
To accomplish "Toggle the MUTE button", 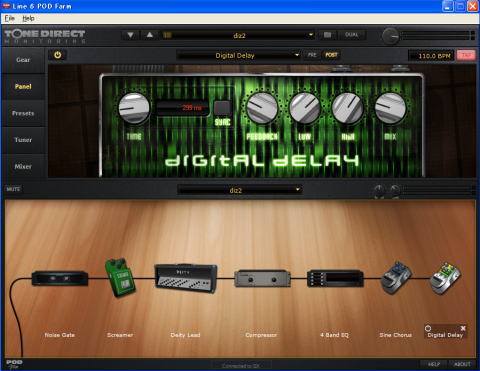I will [x=13, y=189].
